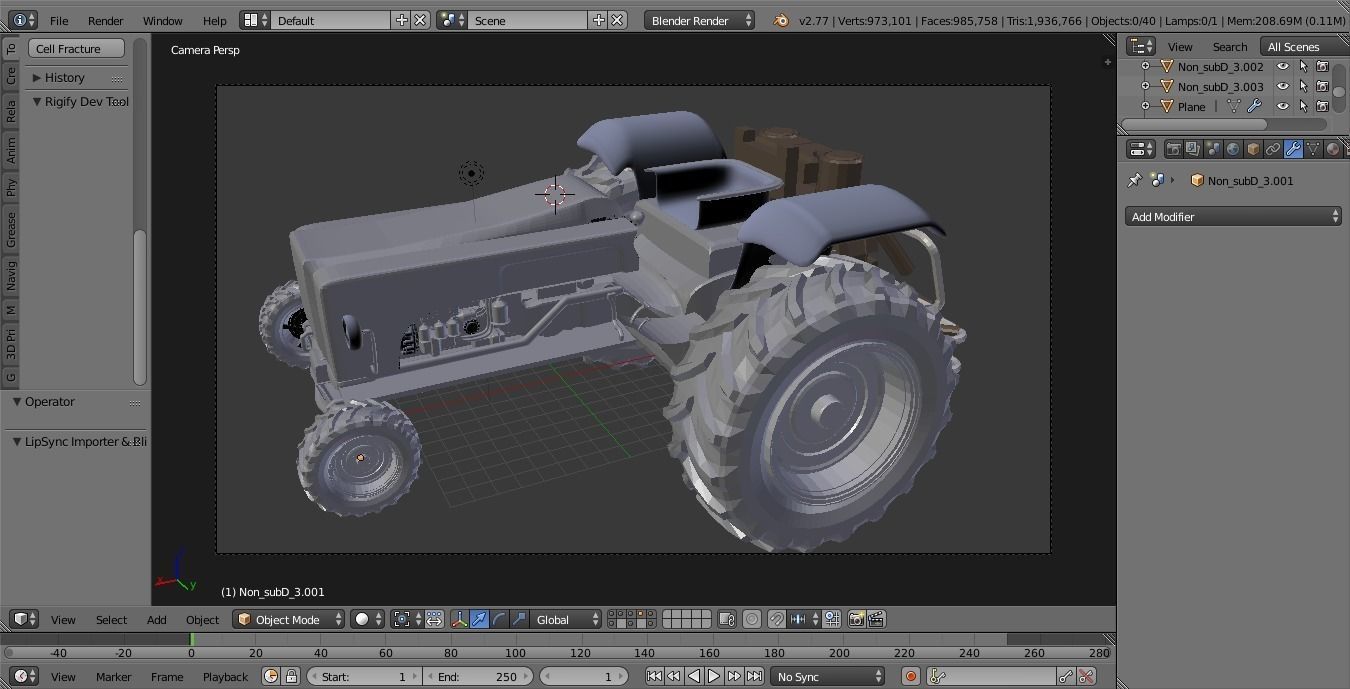Screen dimensions: 1350x689
Task: Open the Render Layers properties tab
Action: (1193, 149)
